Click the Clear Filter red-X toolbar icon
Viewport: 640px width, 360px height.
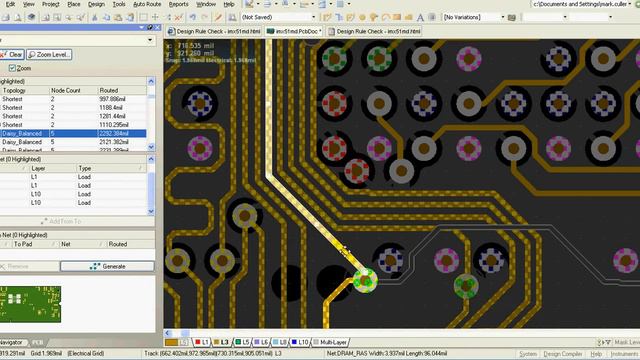click(178, 17)
